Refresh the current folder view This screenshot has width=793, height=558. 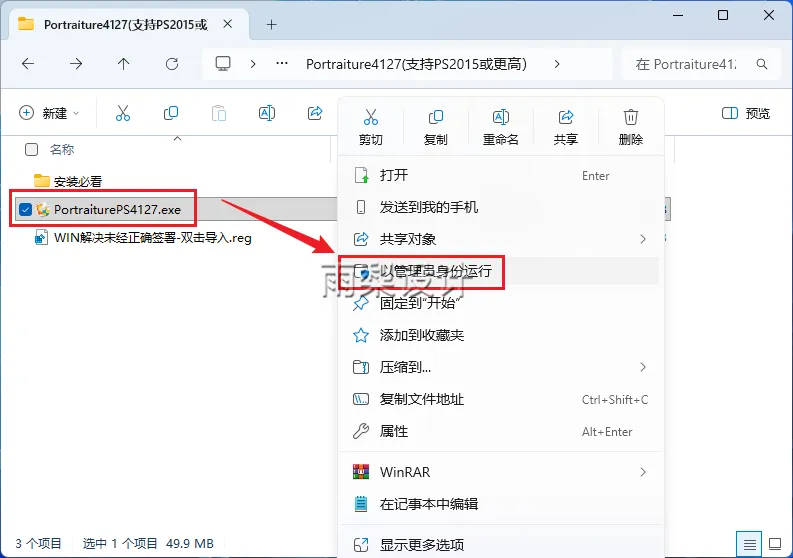click(172, 64)
